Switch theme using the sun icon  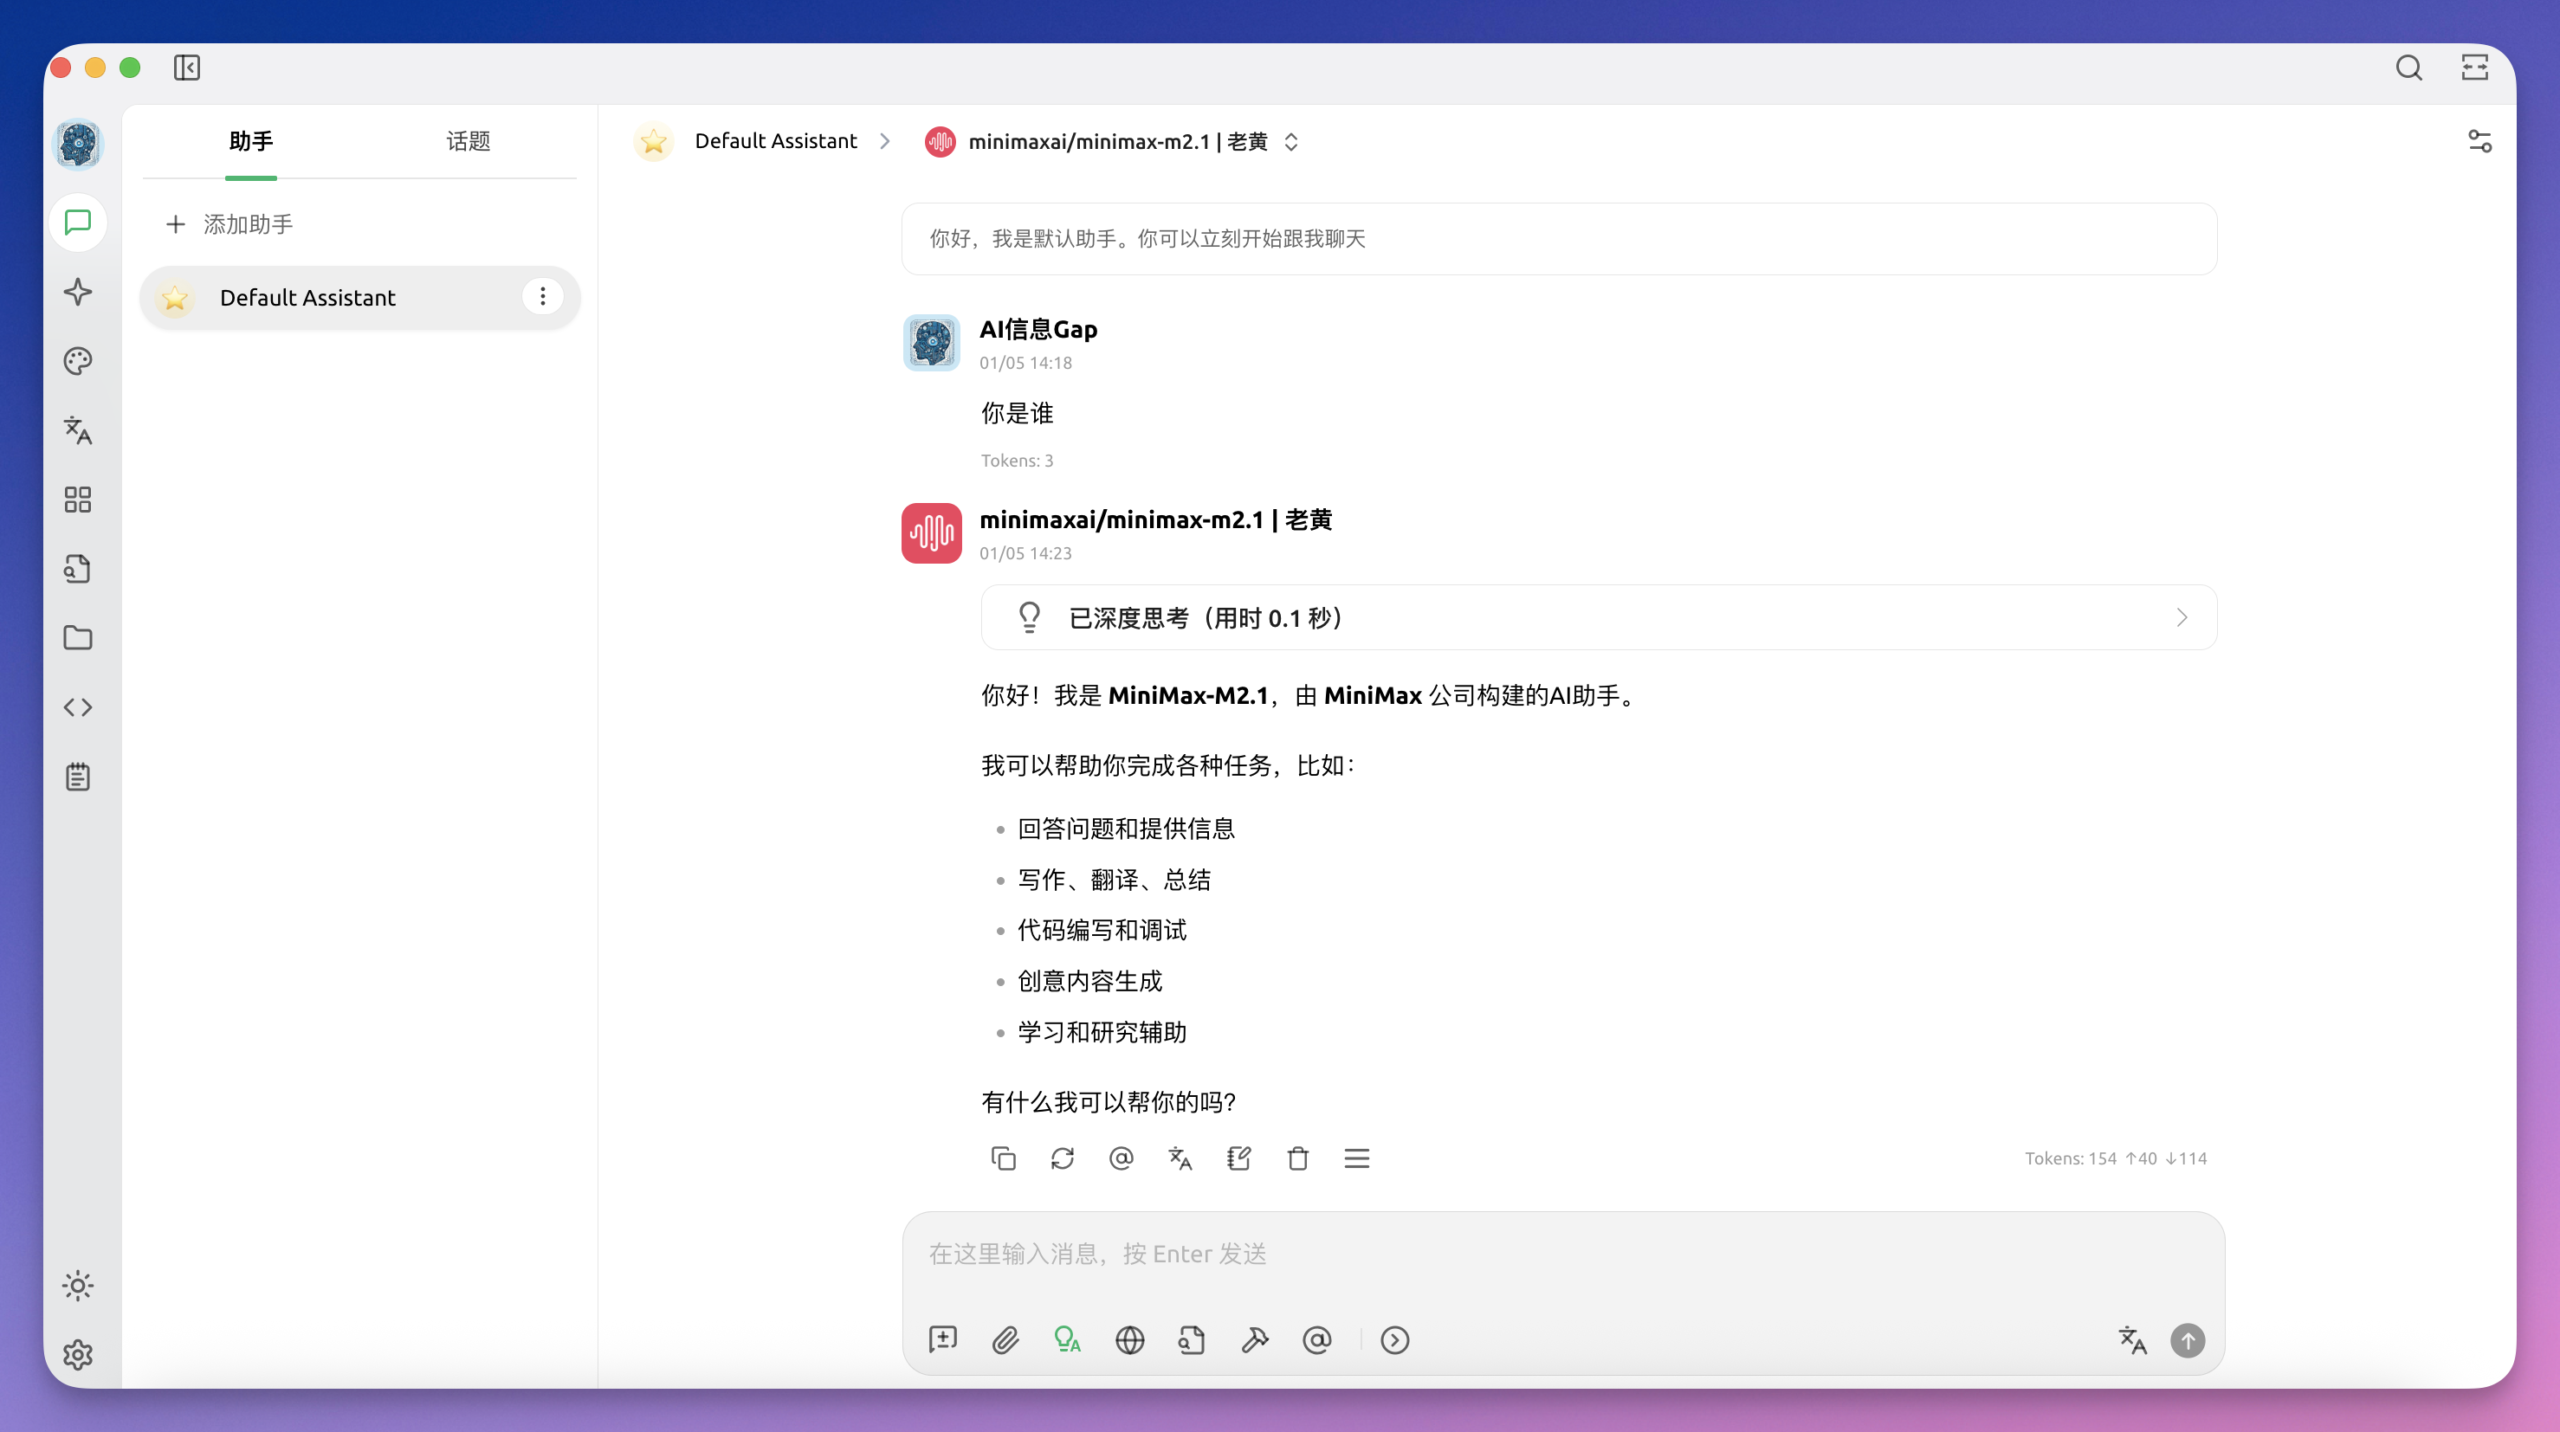pos(77,1286)
